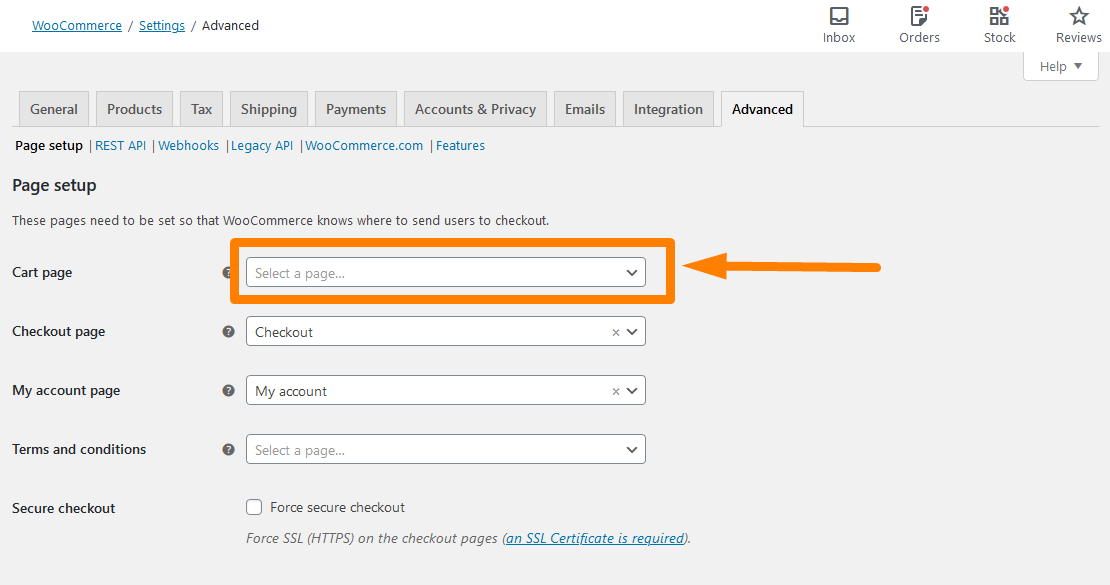Viewport: 1110px width, 585px height.
Task: Click help icon beside Checkout page
Action: pyautogui.click(x=228, y=331)
